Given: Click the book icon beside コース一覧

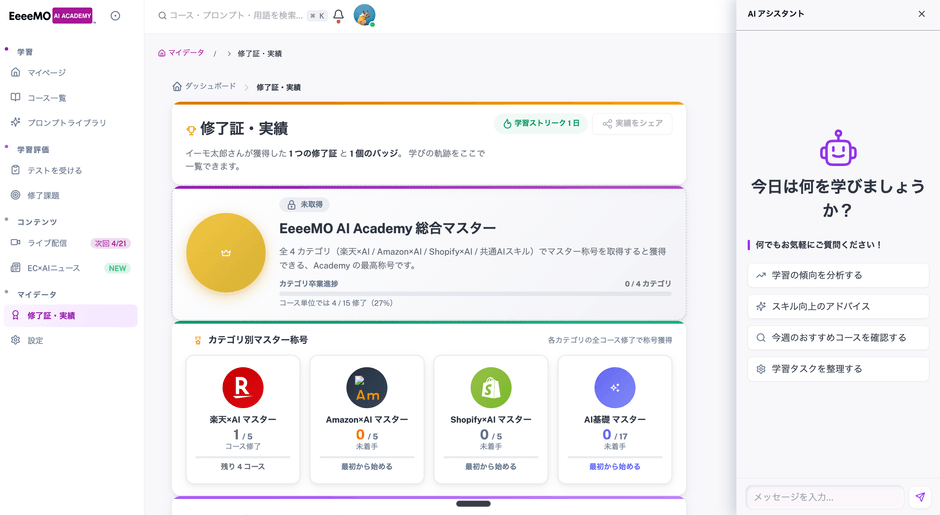Looking at the screenshot, I should pyautogui.click(x=16, y=97).
